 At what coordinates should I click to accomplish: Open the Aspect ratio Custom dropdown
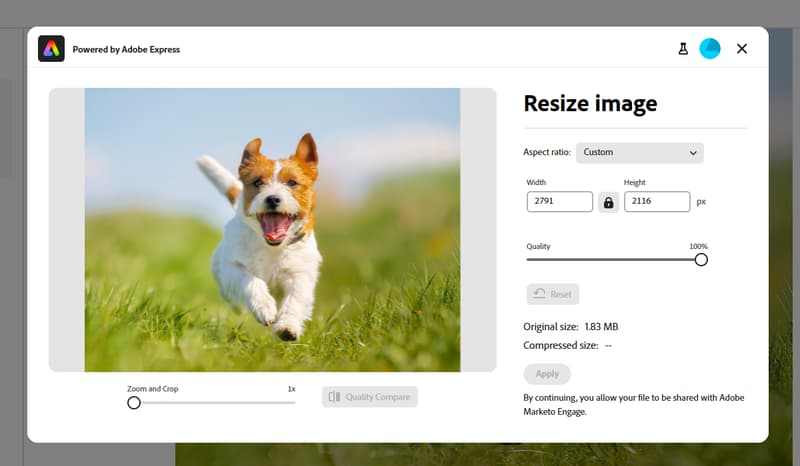[x=640, y=153]
